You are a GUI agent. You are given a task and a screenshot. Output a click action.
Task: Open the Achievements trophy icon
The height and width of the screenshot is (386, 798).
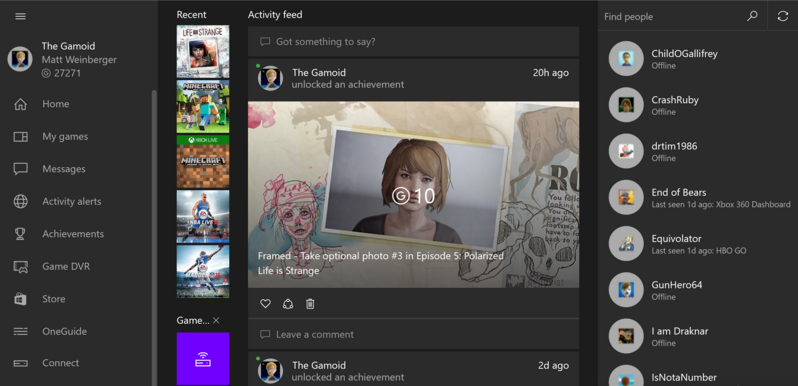[20, 234]
